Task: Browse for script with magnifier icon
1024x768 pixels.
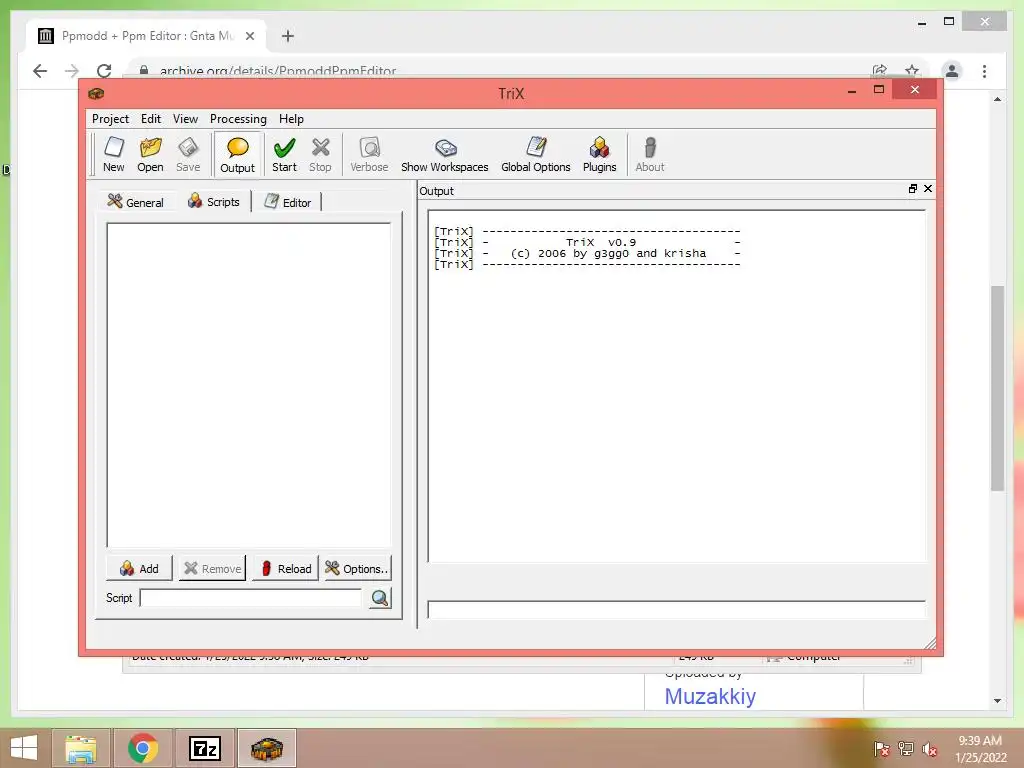Action: (x=380, y=598)
